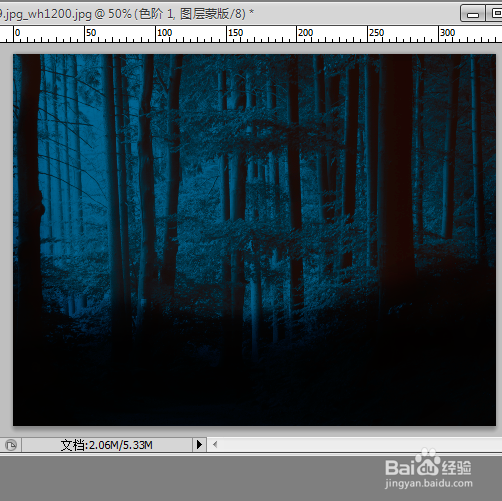
Task: Minimize the document window
Action: click(x=473, y=14)
